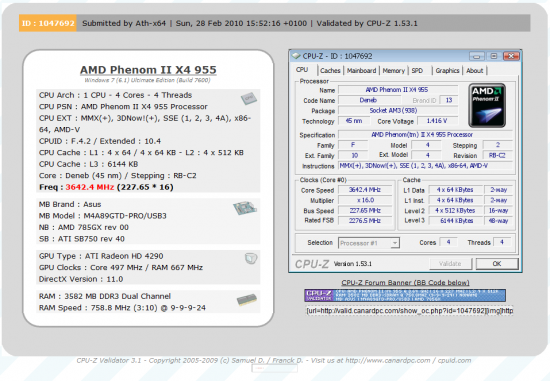Open the AMD Phenom II X4 955 heading link
The image size is (550, 381).
tap(148, 69)
